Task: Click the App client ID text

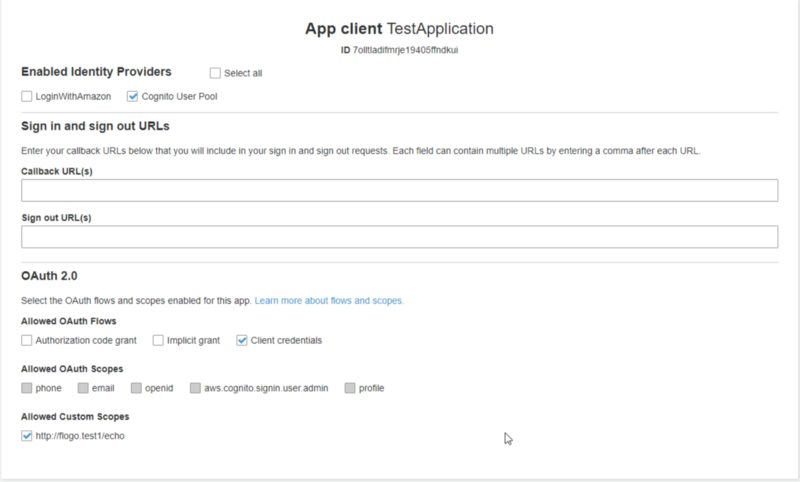Action: click(x=399, y=50)
